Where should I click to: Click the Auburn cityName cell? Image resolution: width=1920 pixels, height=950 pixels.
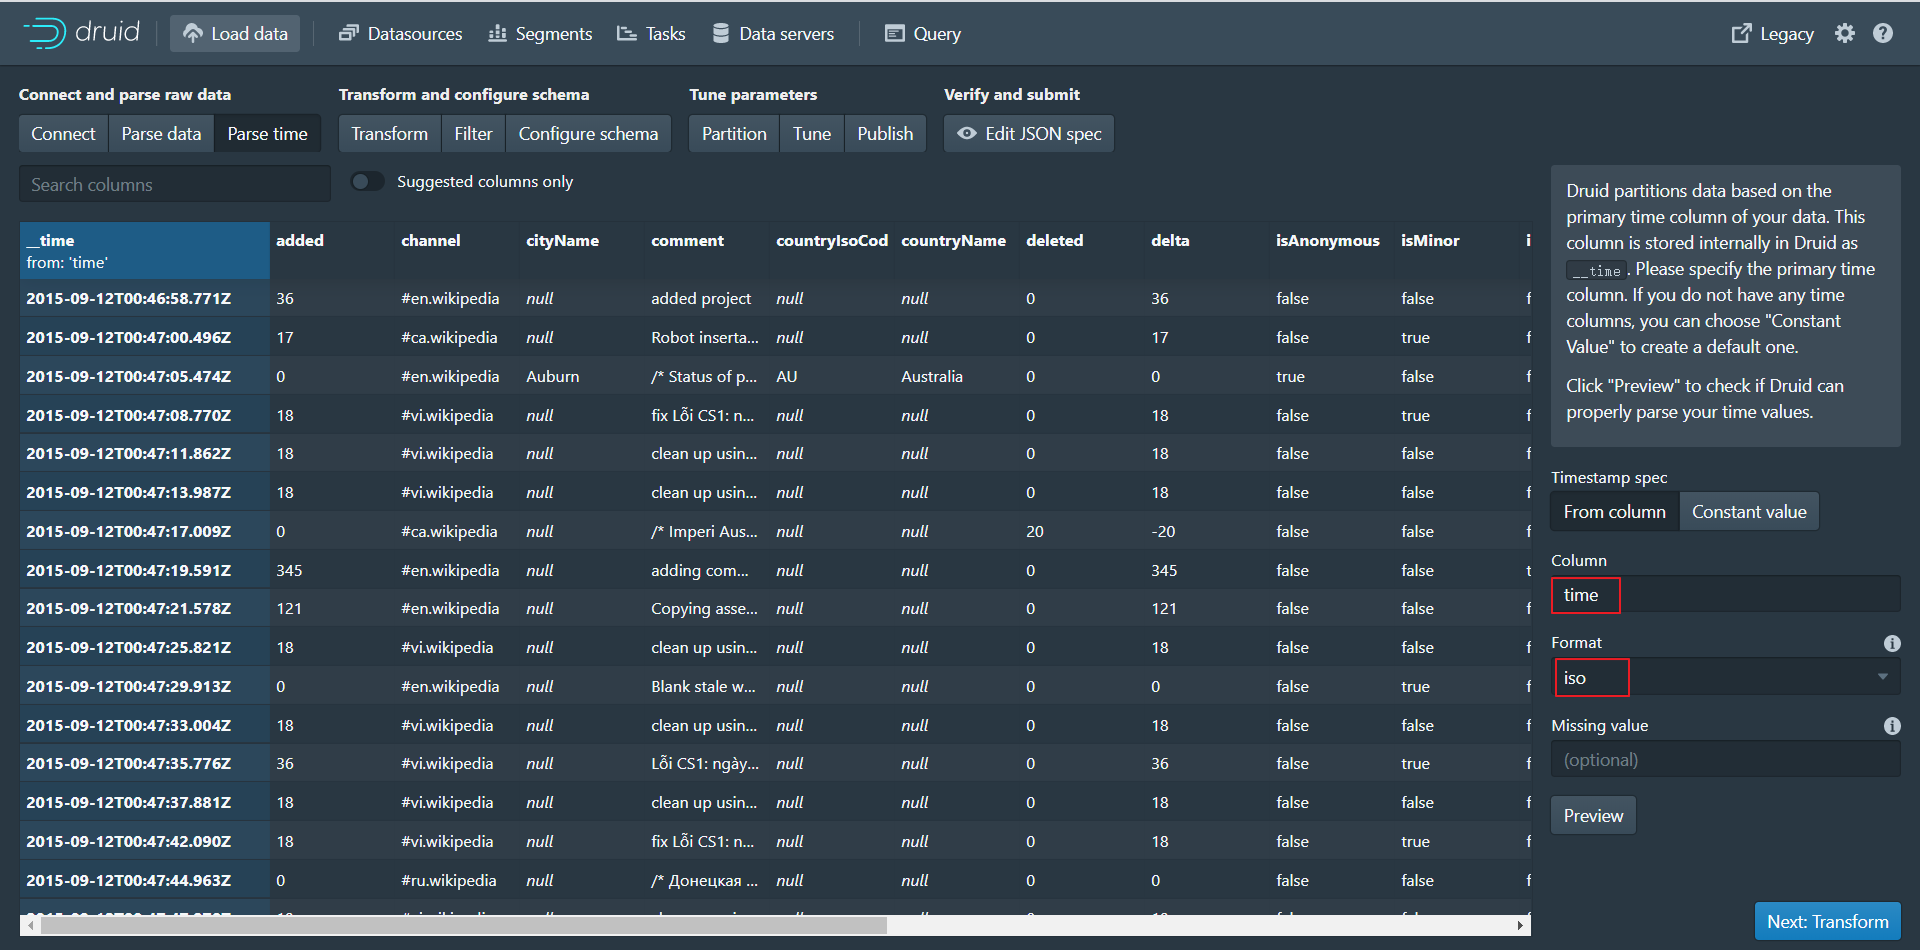pos(582,376)
